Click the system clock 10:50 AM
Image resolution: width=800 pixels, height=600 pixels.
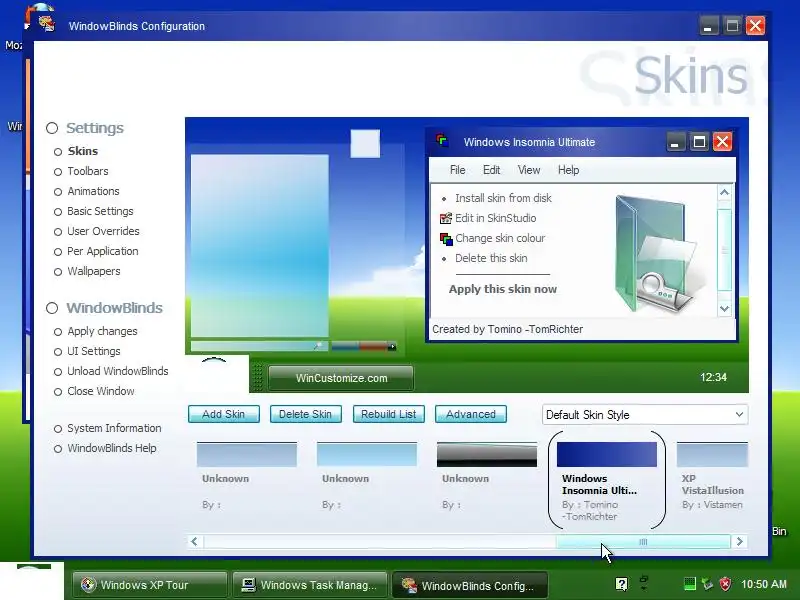[764, 584]
